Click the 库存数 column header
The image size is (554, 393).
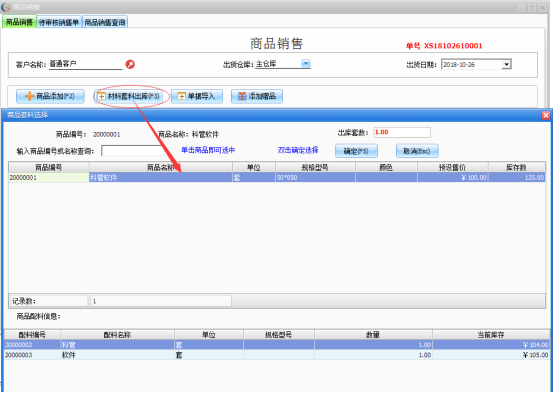pos(517,167)
